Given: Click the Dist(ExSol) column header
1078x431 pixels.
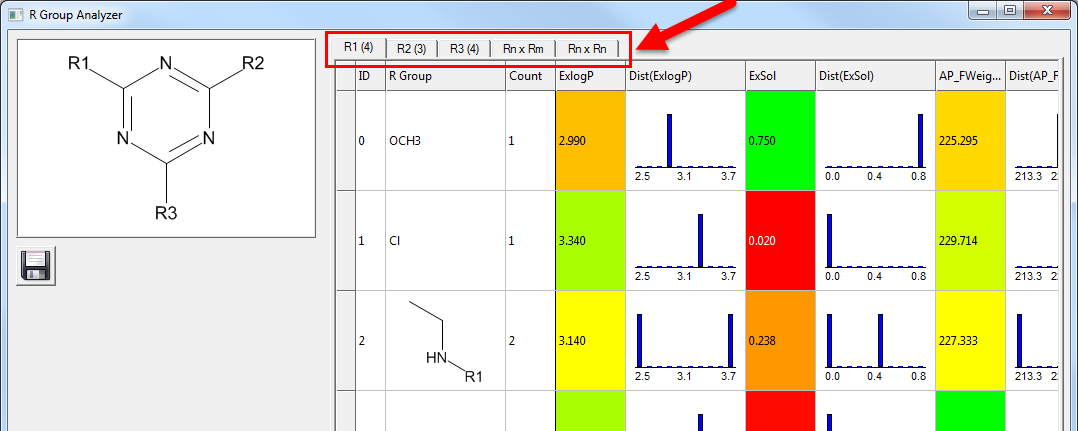Looking at the screenshot, I should coord(874,76).
